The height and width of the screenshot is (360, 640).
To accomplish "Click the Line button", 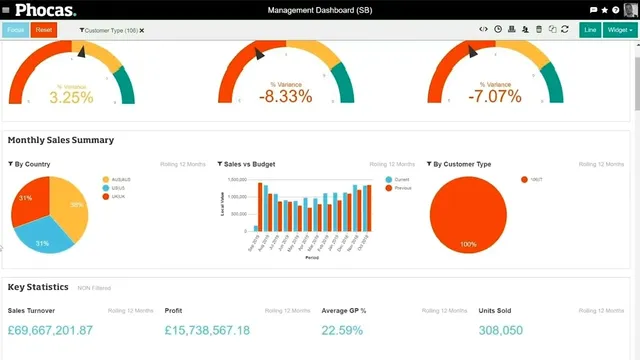I will pos(590,30).
